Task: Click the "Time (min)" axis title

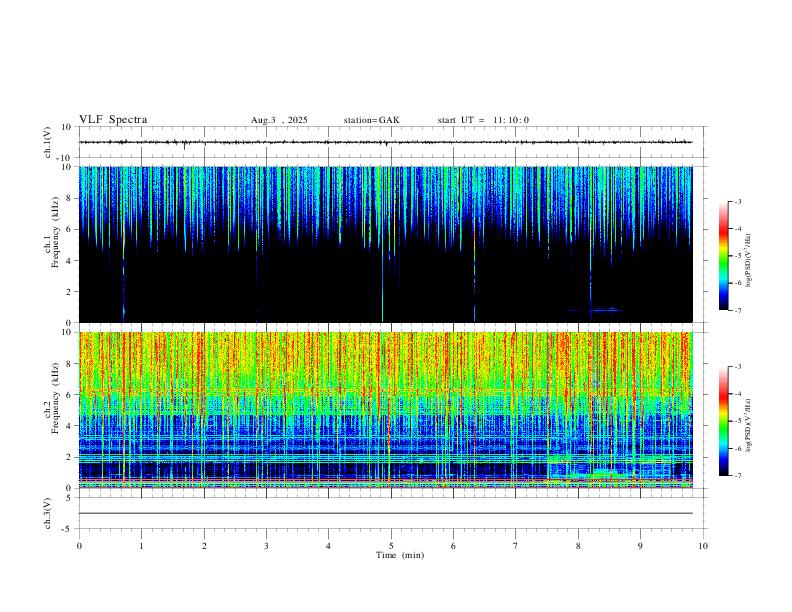Action: pyautogui.click(x=400, y=555)
